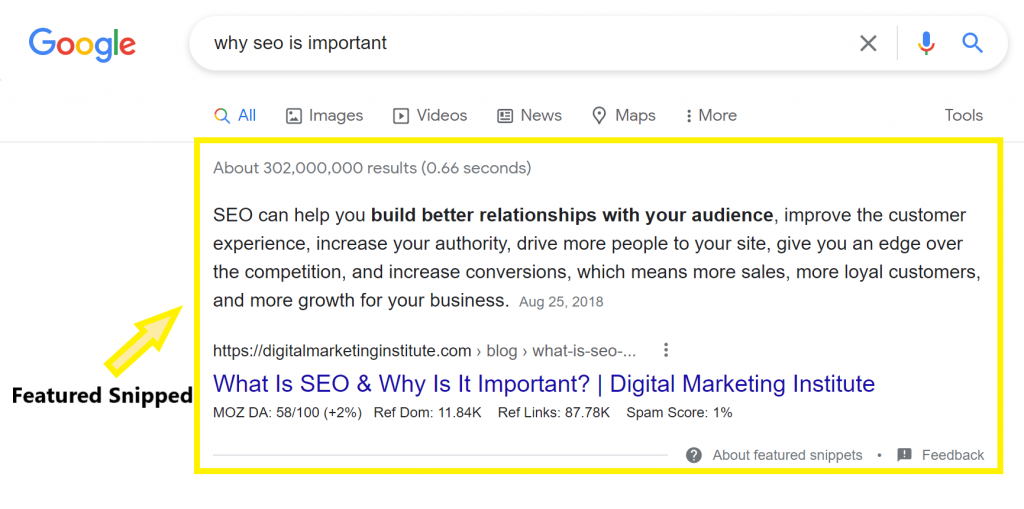Screen dimensions: 1024x509
Task: Click the Google logo
Action: (82, 44)
